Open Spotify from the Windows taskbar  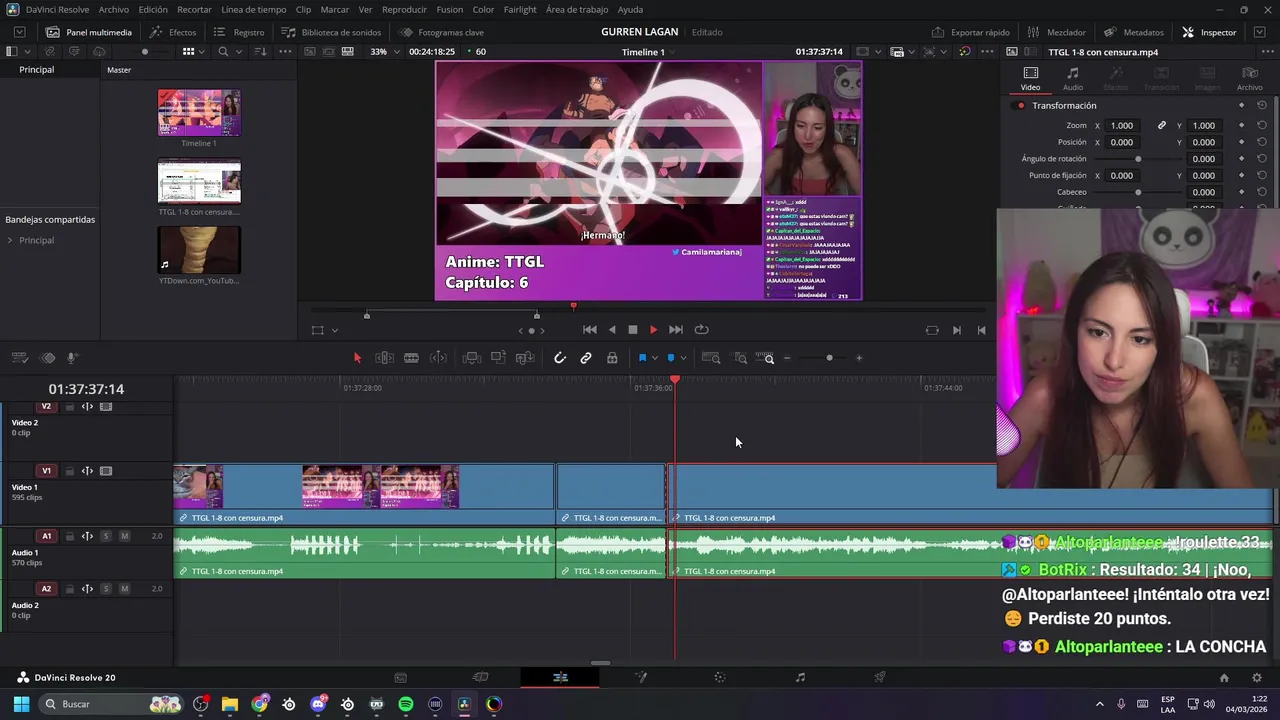point(406,704)
